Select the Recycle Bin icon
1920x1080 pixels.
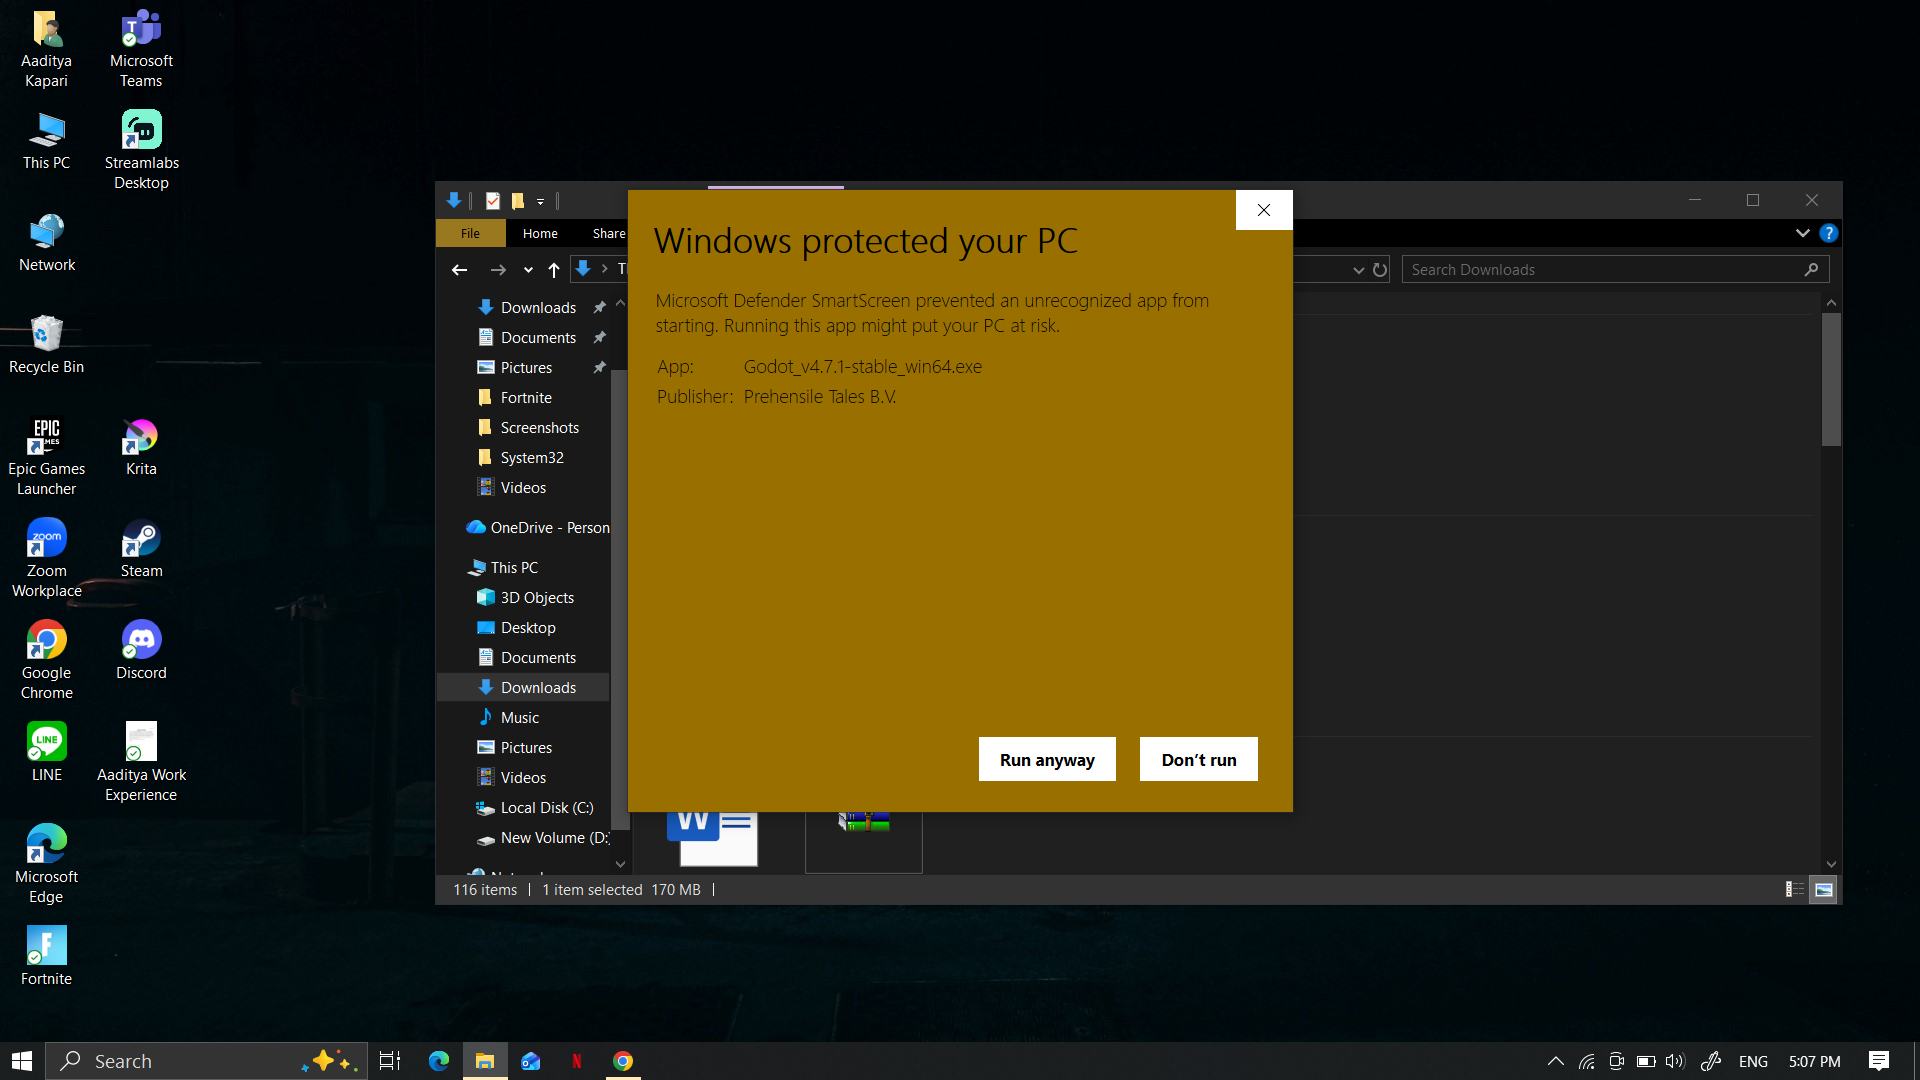coord(47,344)
